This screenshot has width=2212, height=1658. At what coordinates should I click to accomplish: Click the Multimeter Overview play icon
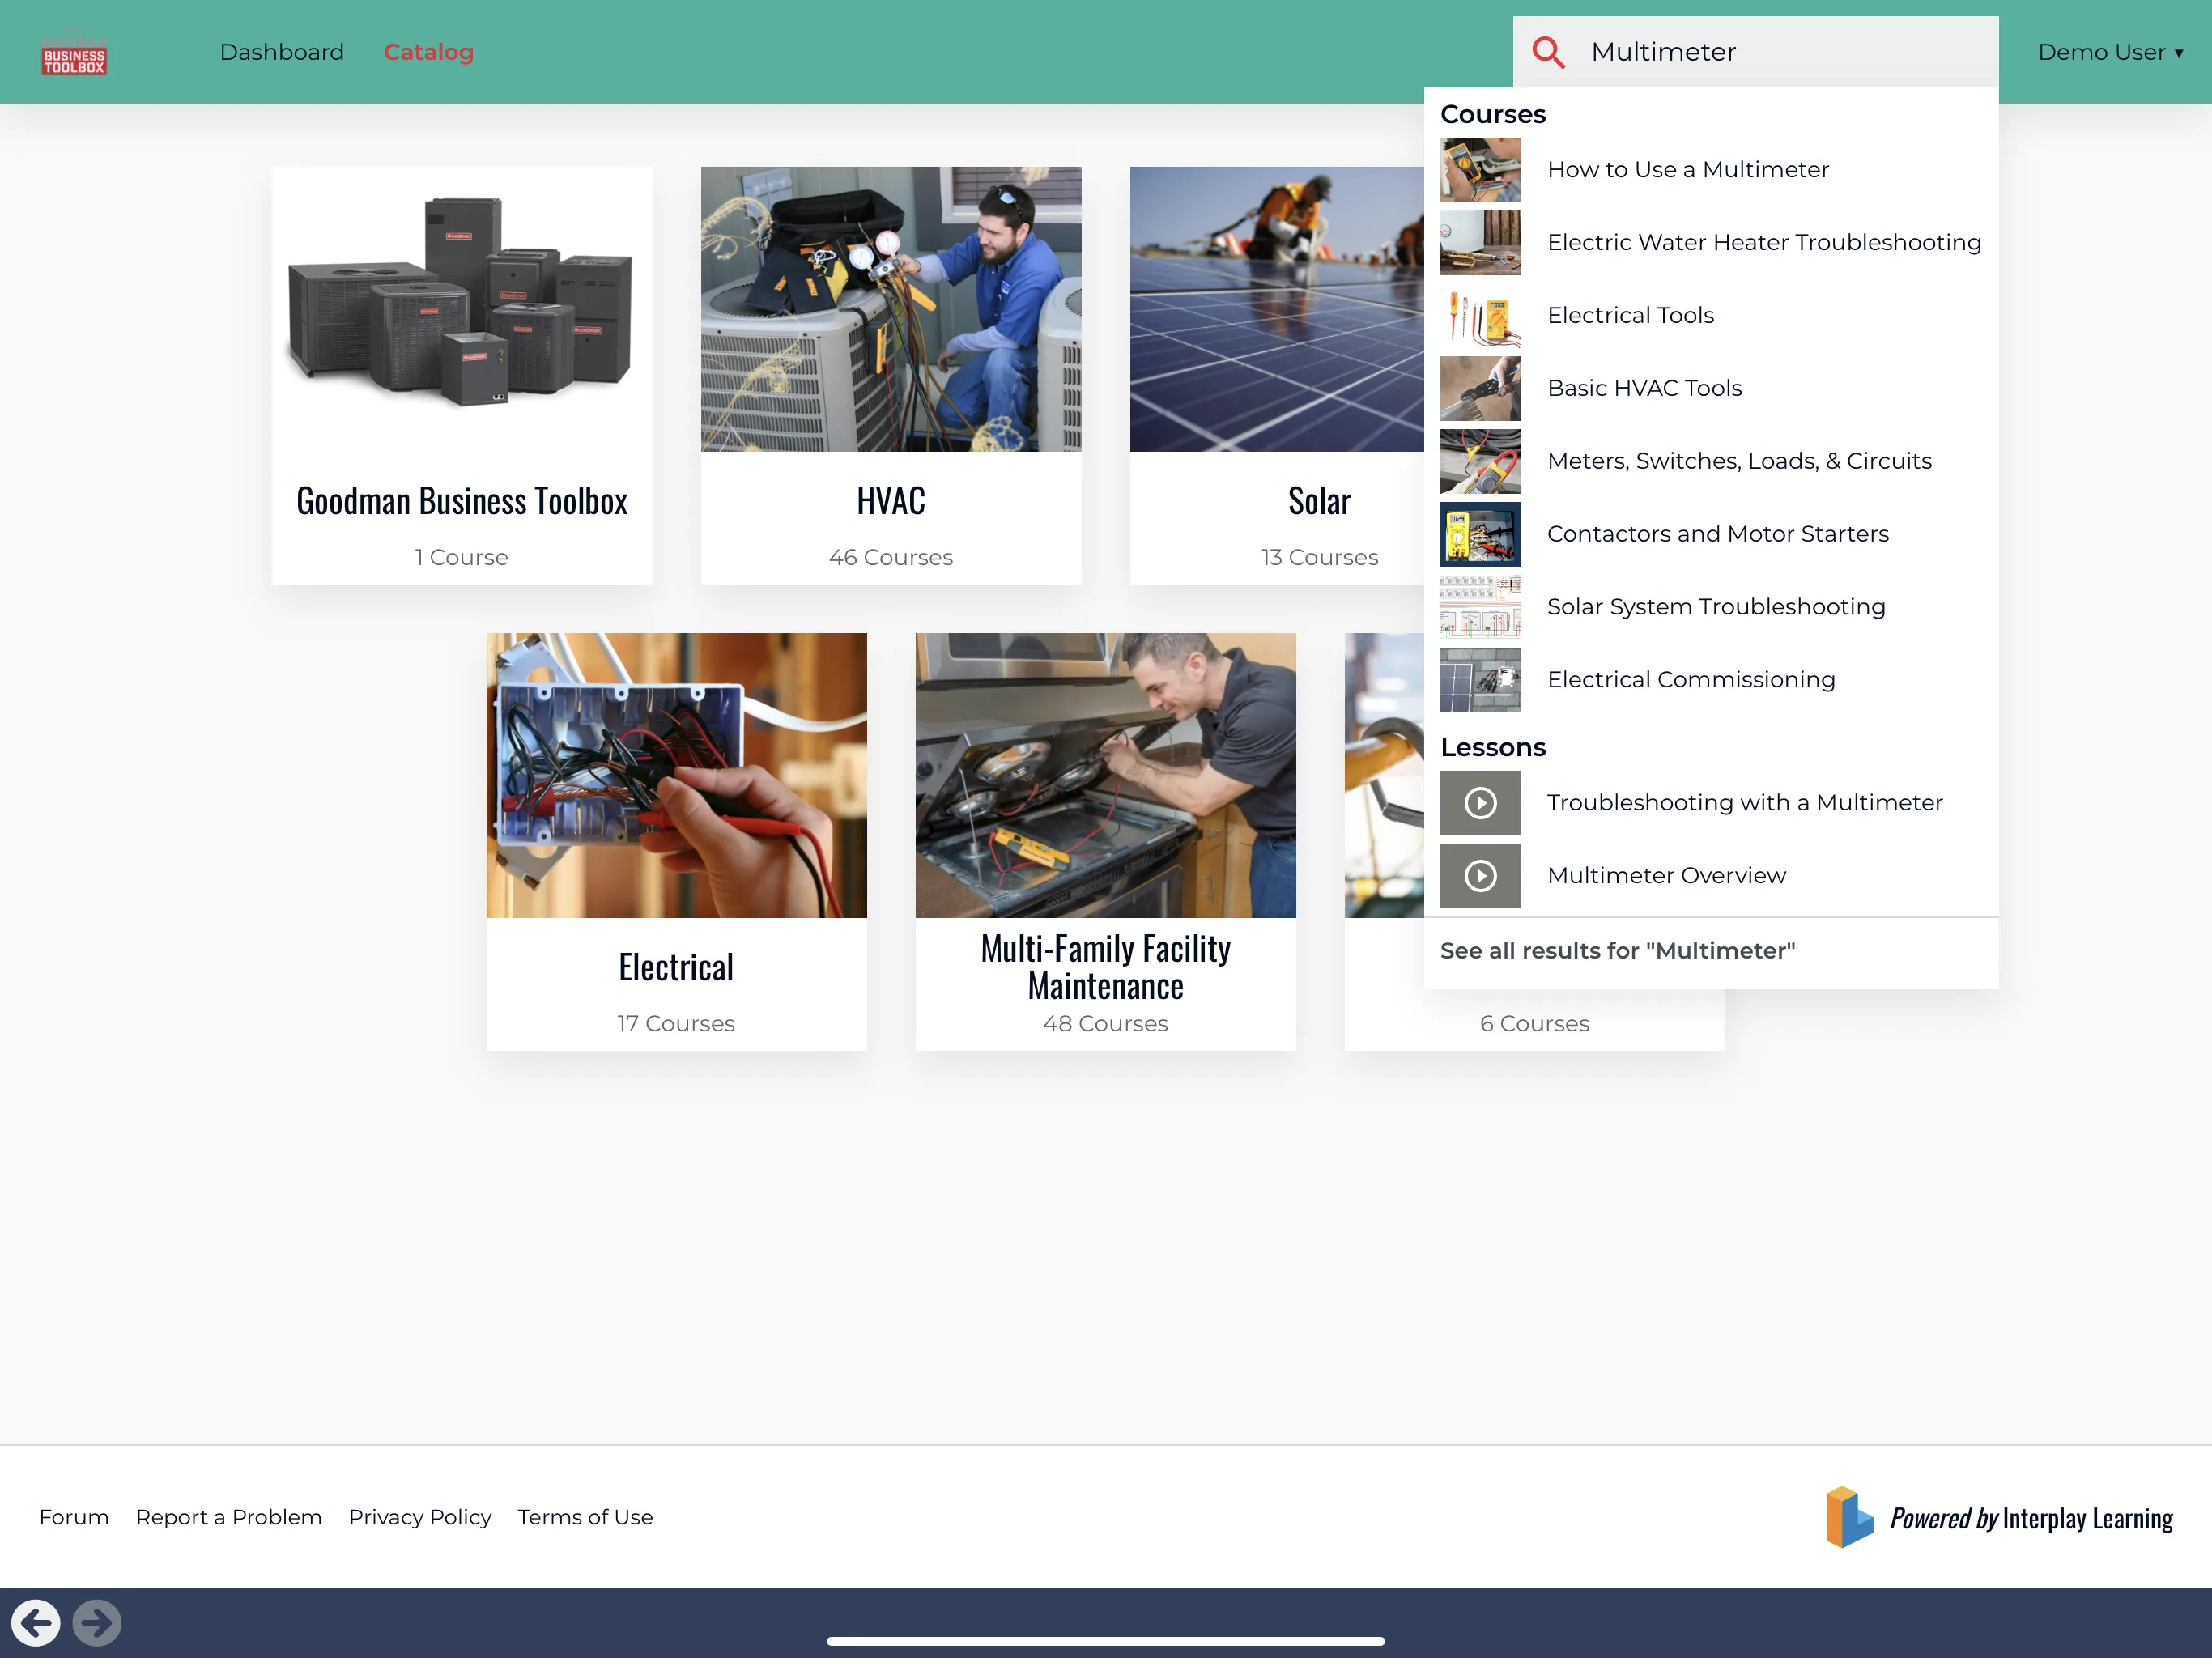tap(1481, 874)
